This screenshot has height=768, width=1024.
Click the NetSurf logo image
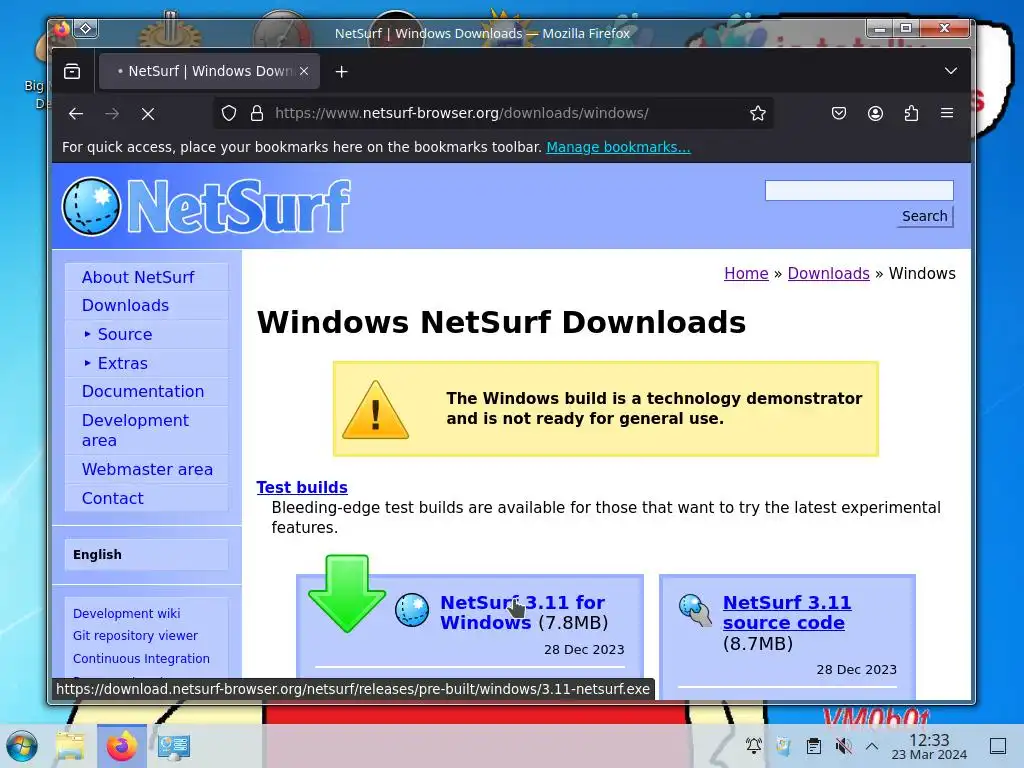[x=206, y=206]
